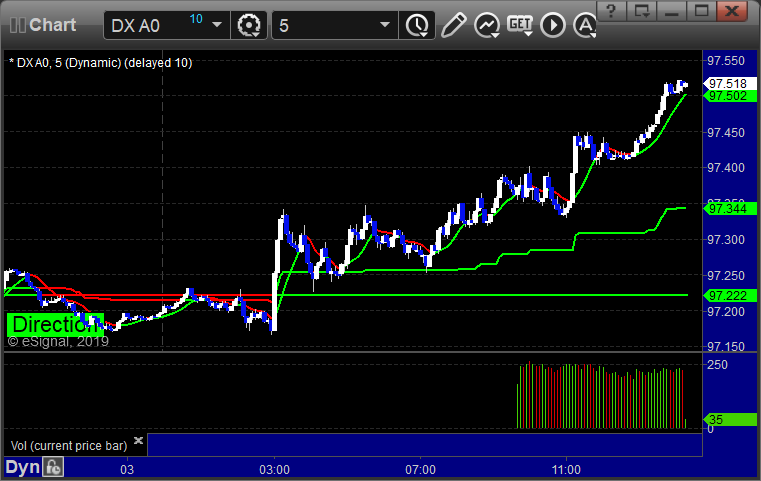Click the Chart window grip icon
Screen dimensions: 761x481
18,25
